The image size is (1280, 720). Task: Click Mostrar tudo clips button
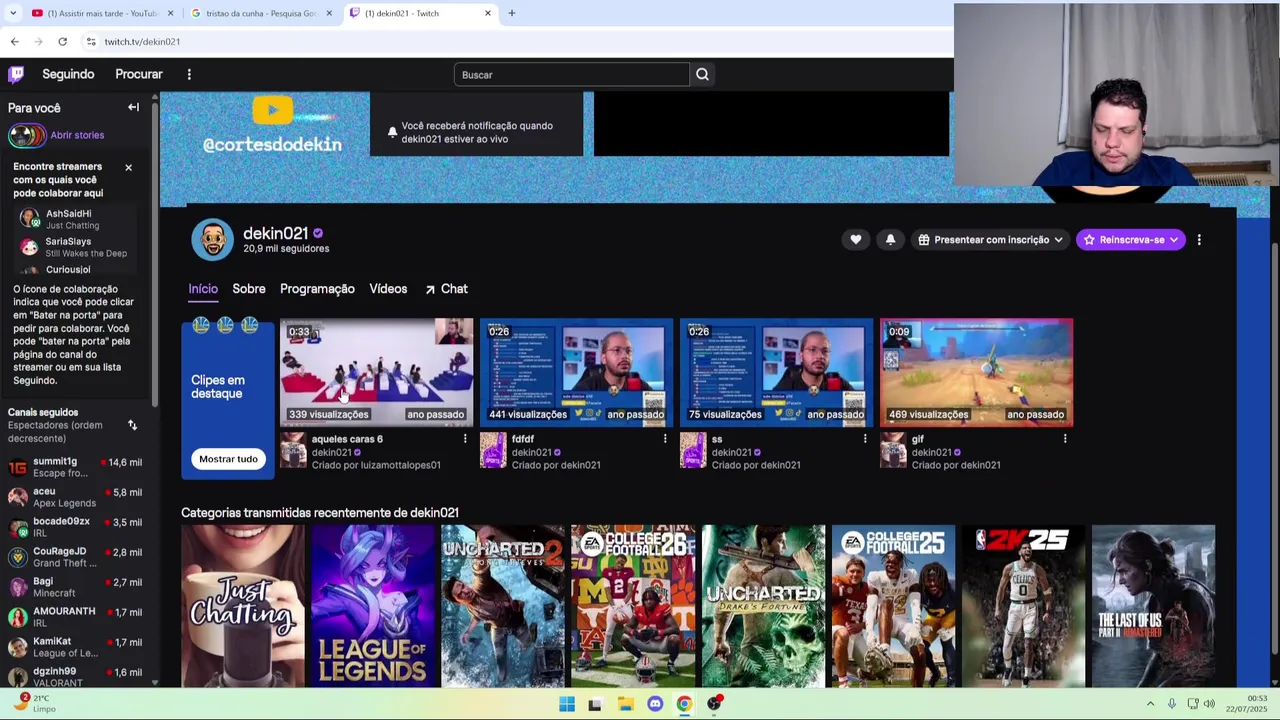228,459
